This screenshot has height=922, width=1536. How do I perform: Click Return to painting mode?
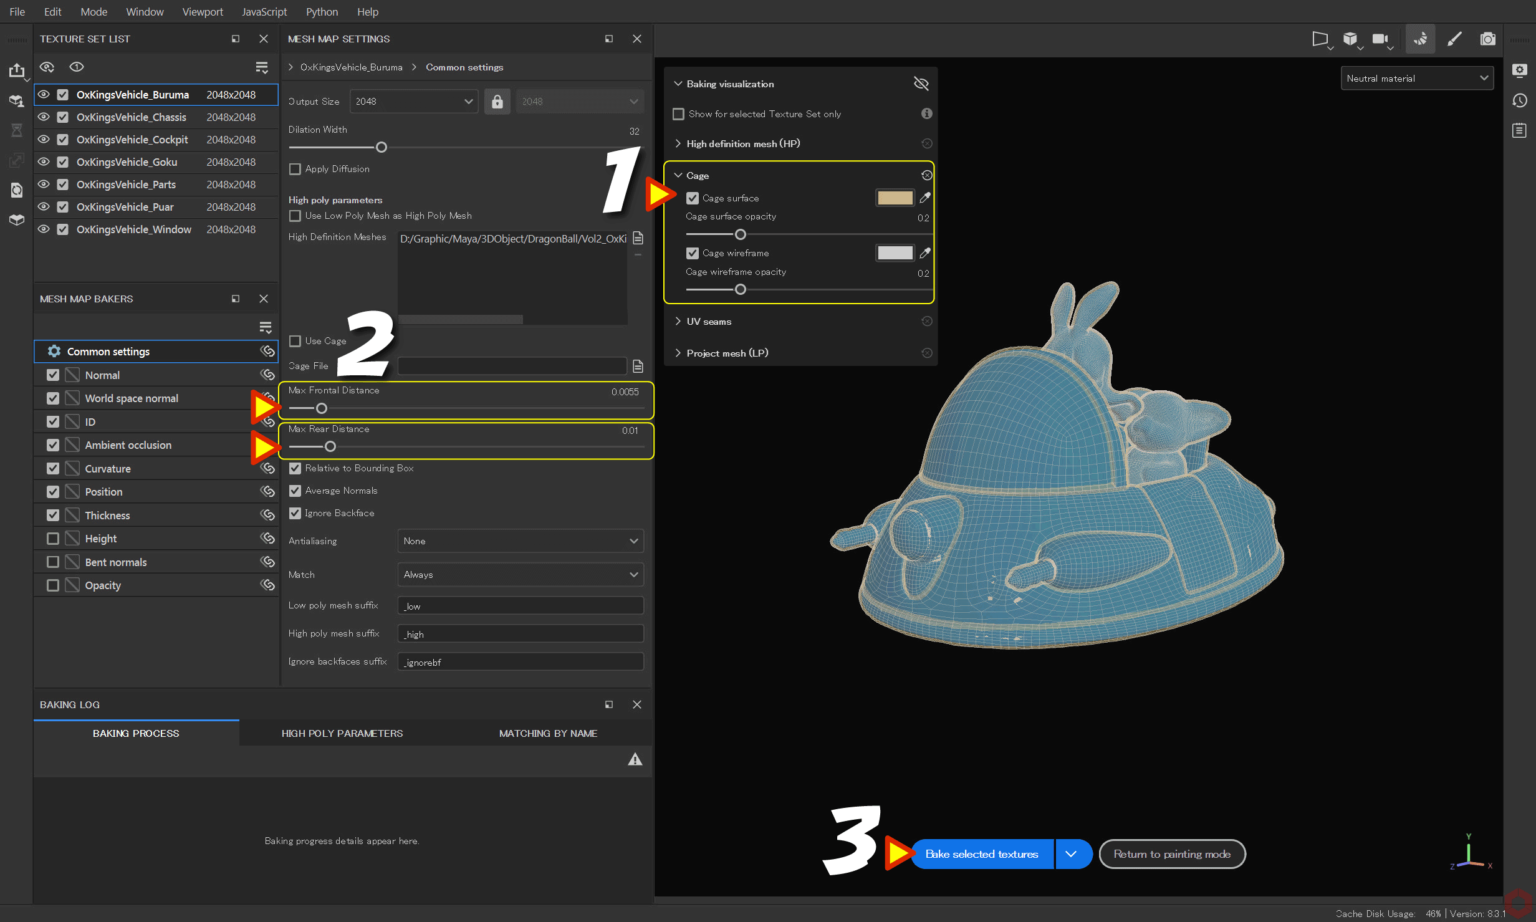[x=1171, y=854]
